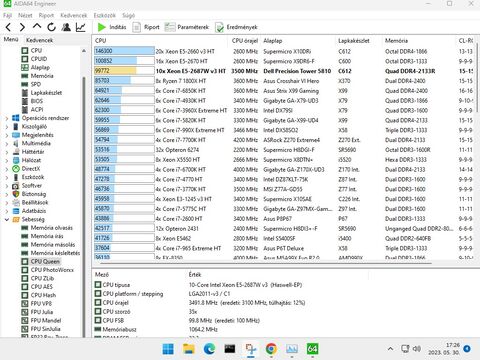The height and width of the screenshot is (360, 480).
Task: Open the Kedvencek menu in menu bar
Action: [73, 15]
